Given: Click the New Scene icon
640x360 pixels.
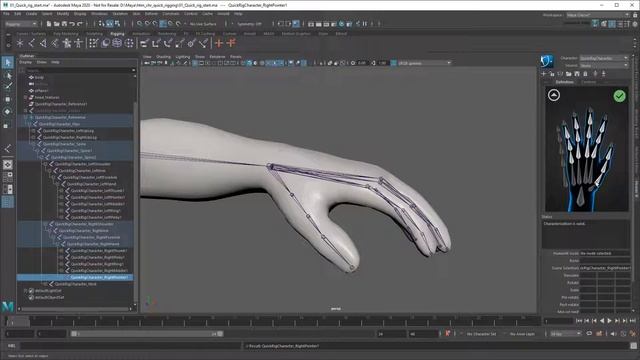Looking at the screenshot, I should click(x=49, y=24).
